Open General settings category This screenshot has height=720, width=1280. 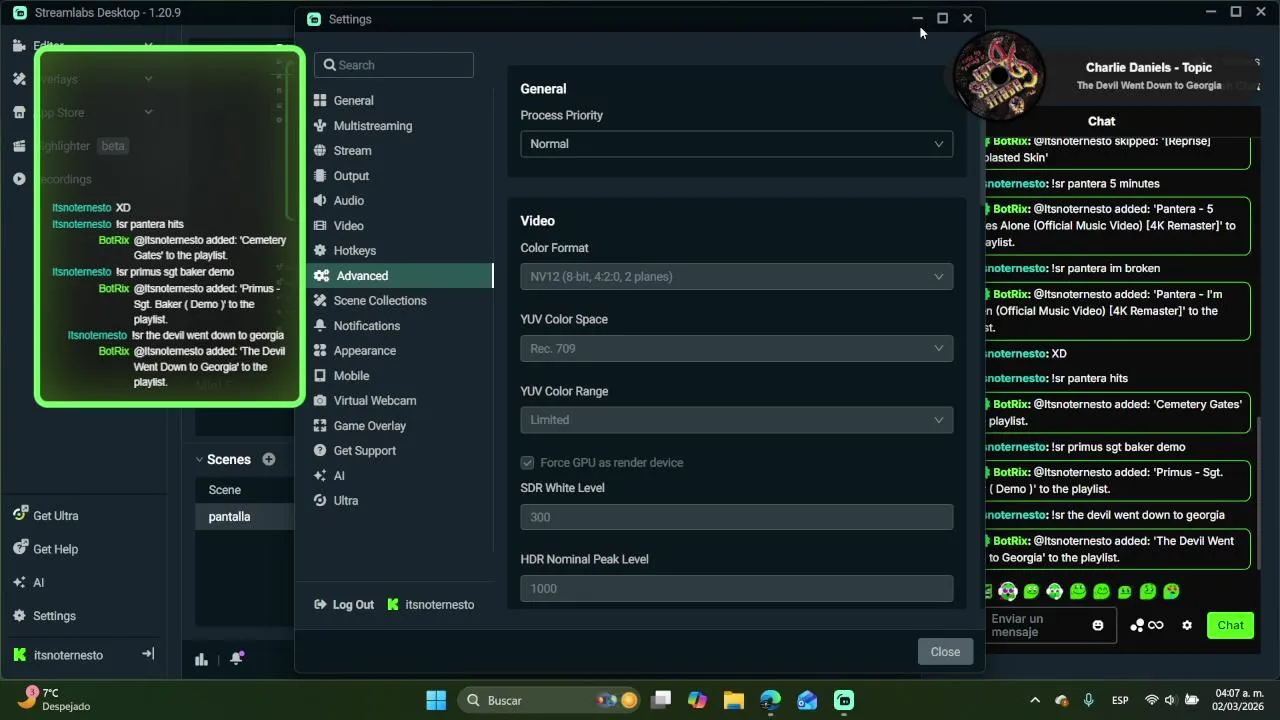pos(402,101)
